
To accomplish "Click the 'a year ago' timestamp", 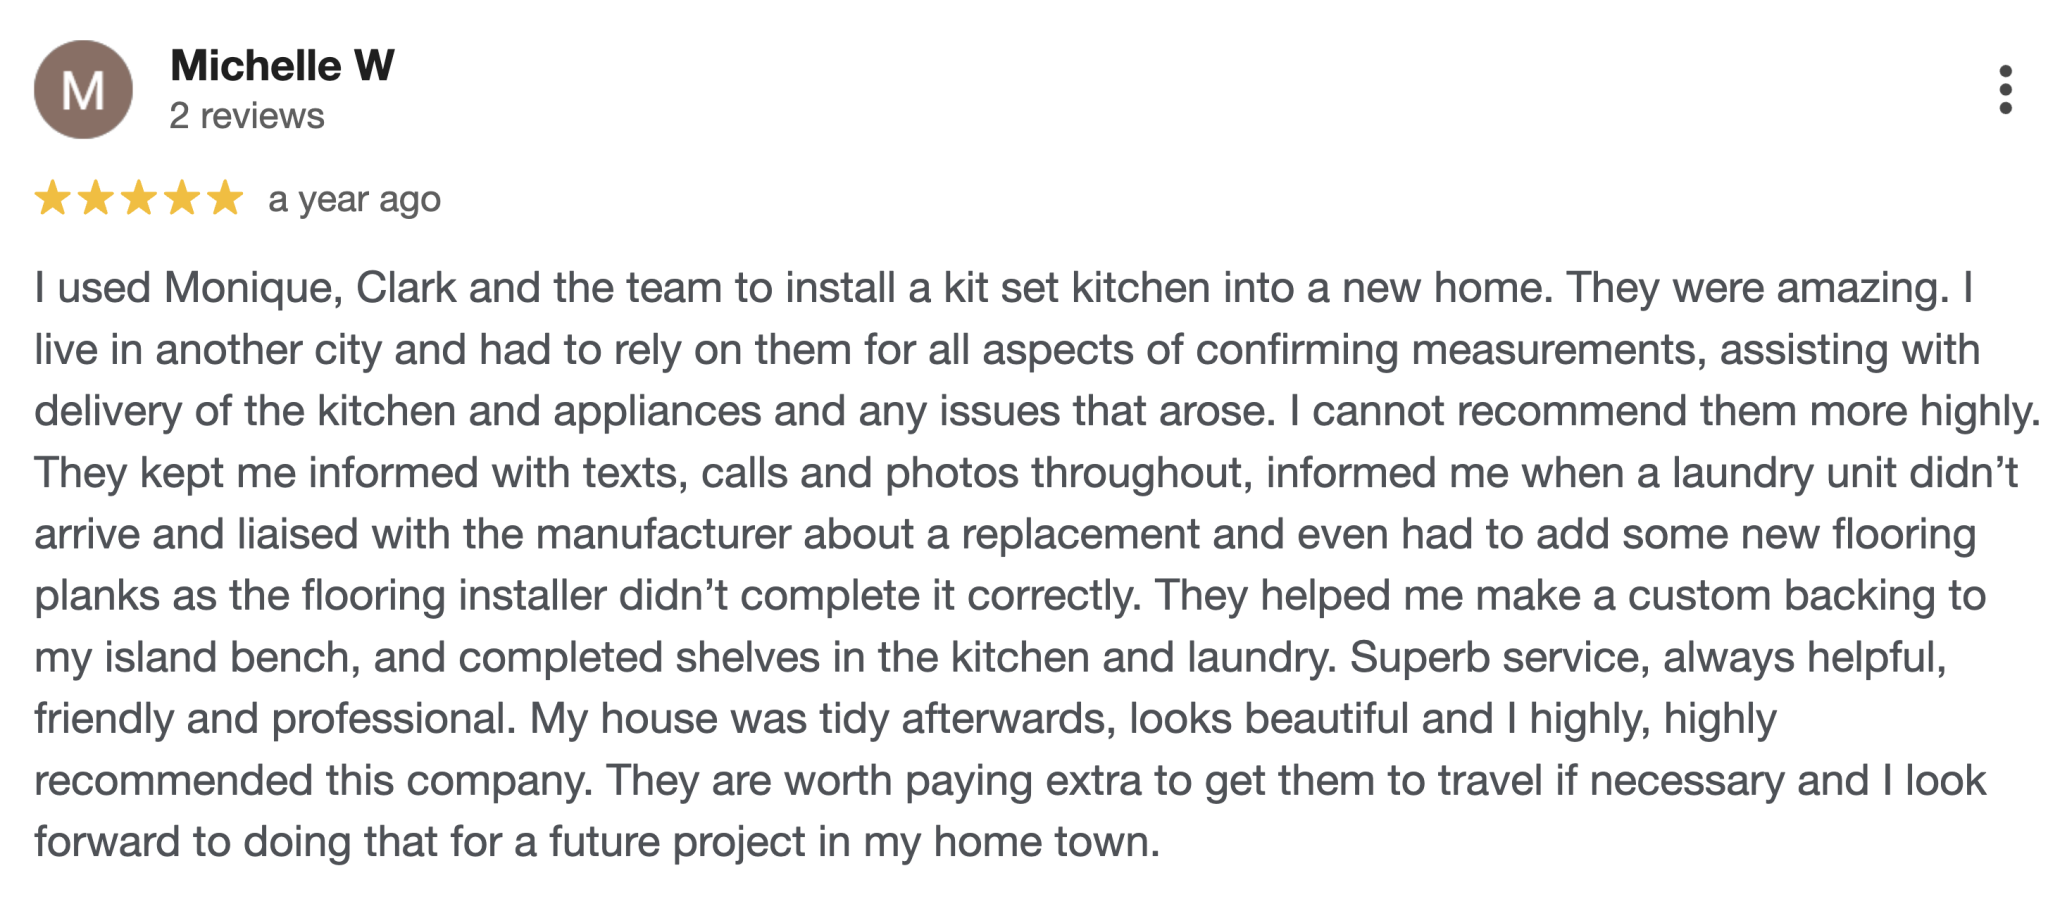I will 354,200.
